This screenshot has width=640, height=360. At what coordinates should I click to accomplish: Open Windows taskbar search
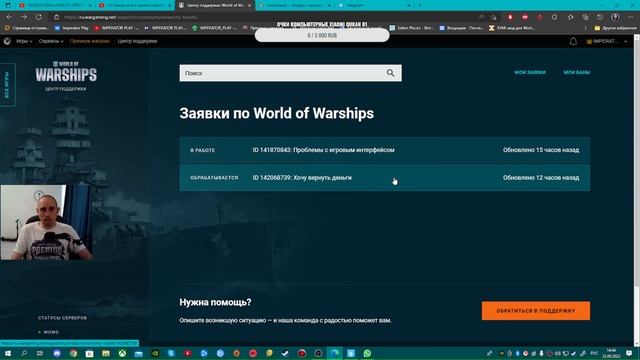click(24, 353)
